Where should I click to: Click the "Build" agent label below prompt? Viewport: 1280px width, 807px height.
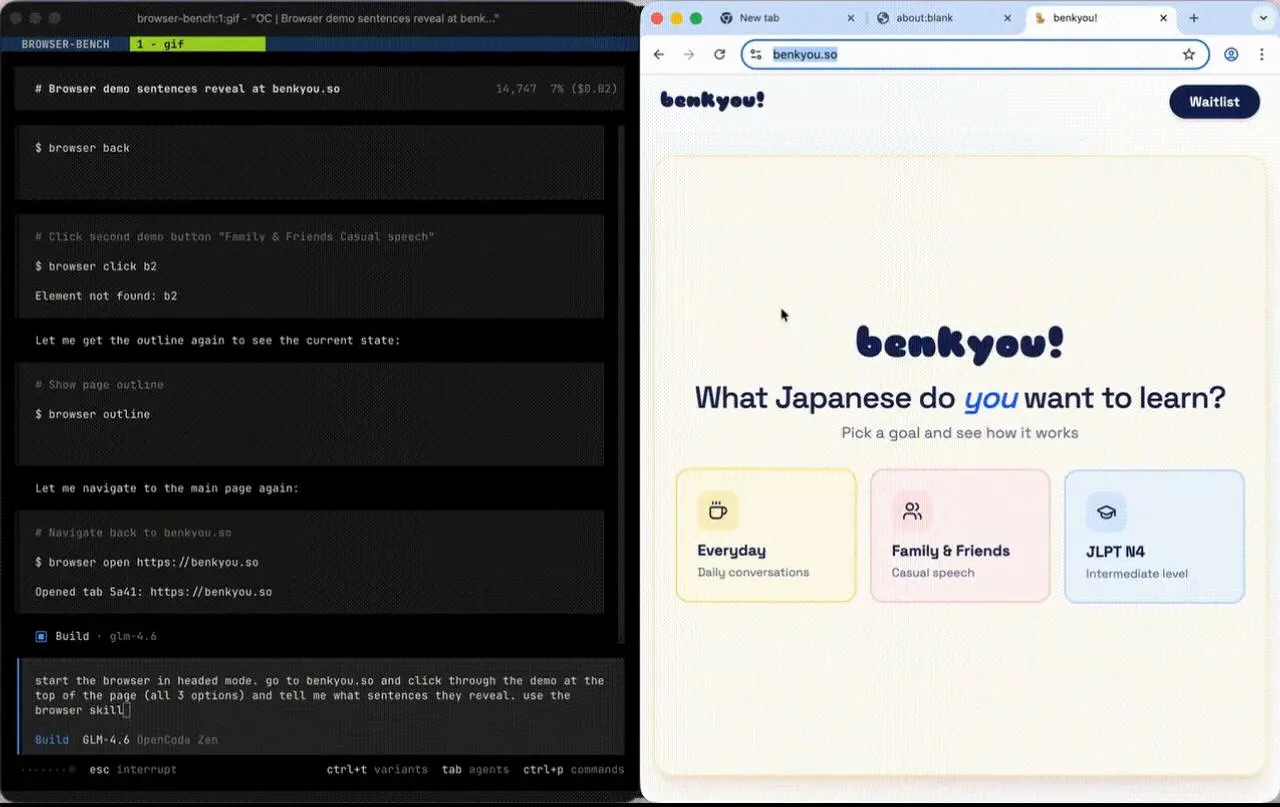(x=52, y=740)
